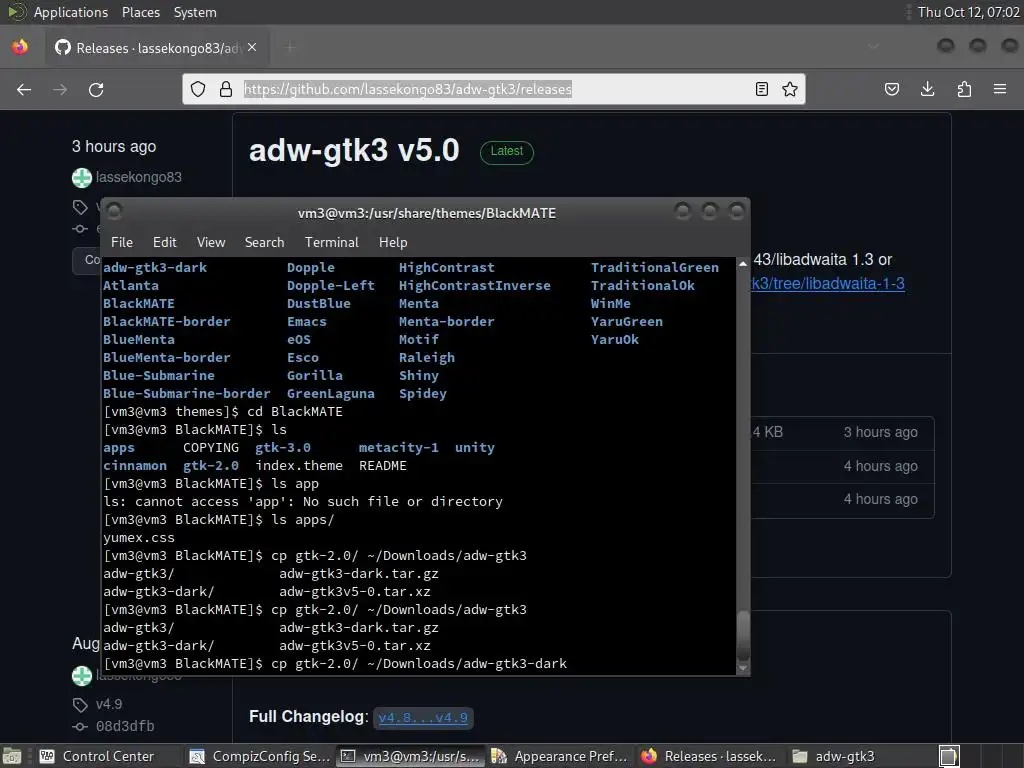Open a new tab with the plus button

pyautogui.click(x=290, y=48)
